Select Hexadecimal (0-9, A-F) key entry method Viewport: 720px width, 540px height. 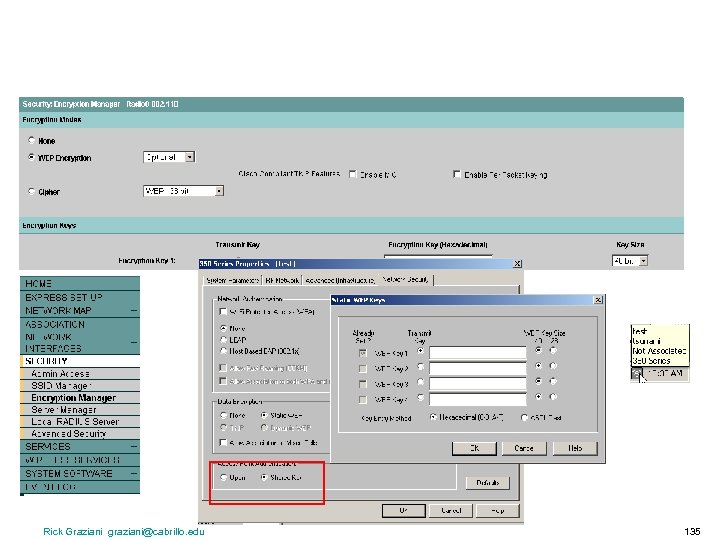pyautogui.click(x=433, y=417)
